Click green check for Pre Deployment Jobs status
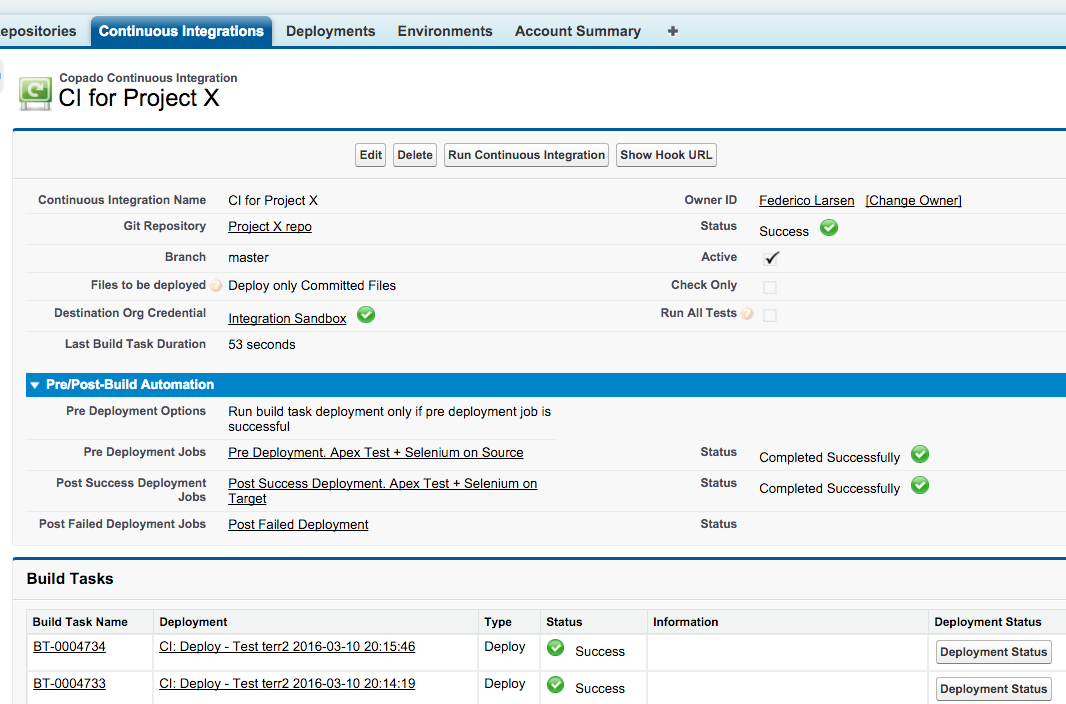Screen dimensions: 1066x704 (920, 454)
